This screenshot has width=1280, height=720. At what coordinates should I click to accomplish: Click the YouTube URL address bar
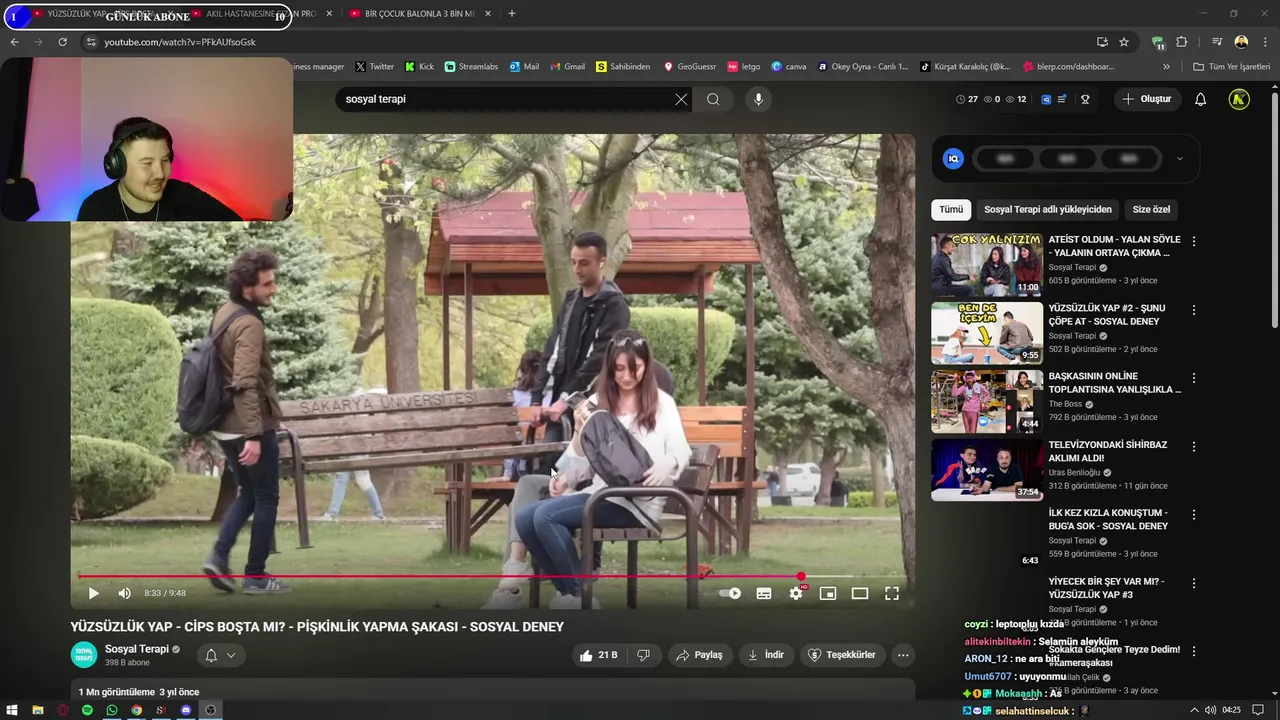(590, 42)
